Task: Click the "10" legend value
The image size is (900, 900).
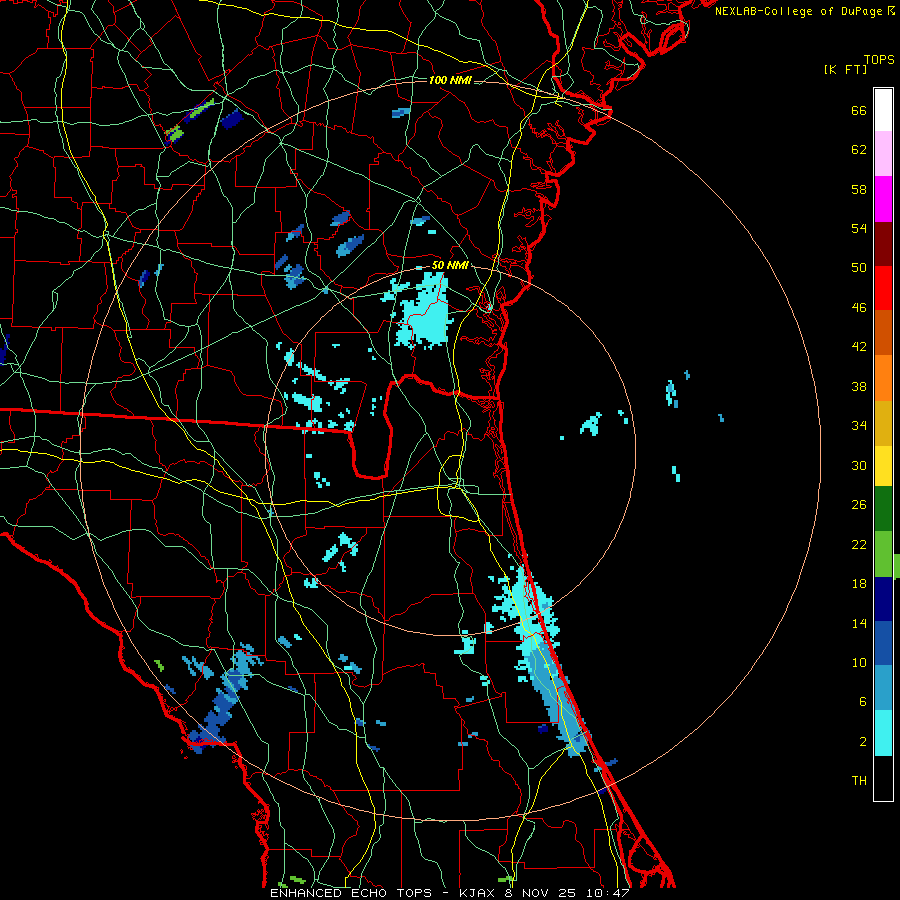Action: tap(859, 662)
